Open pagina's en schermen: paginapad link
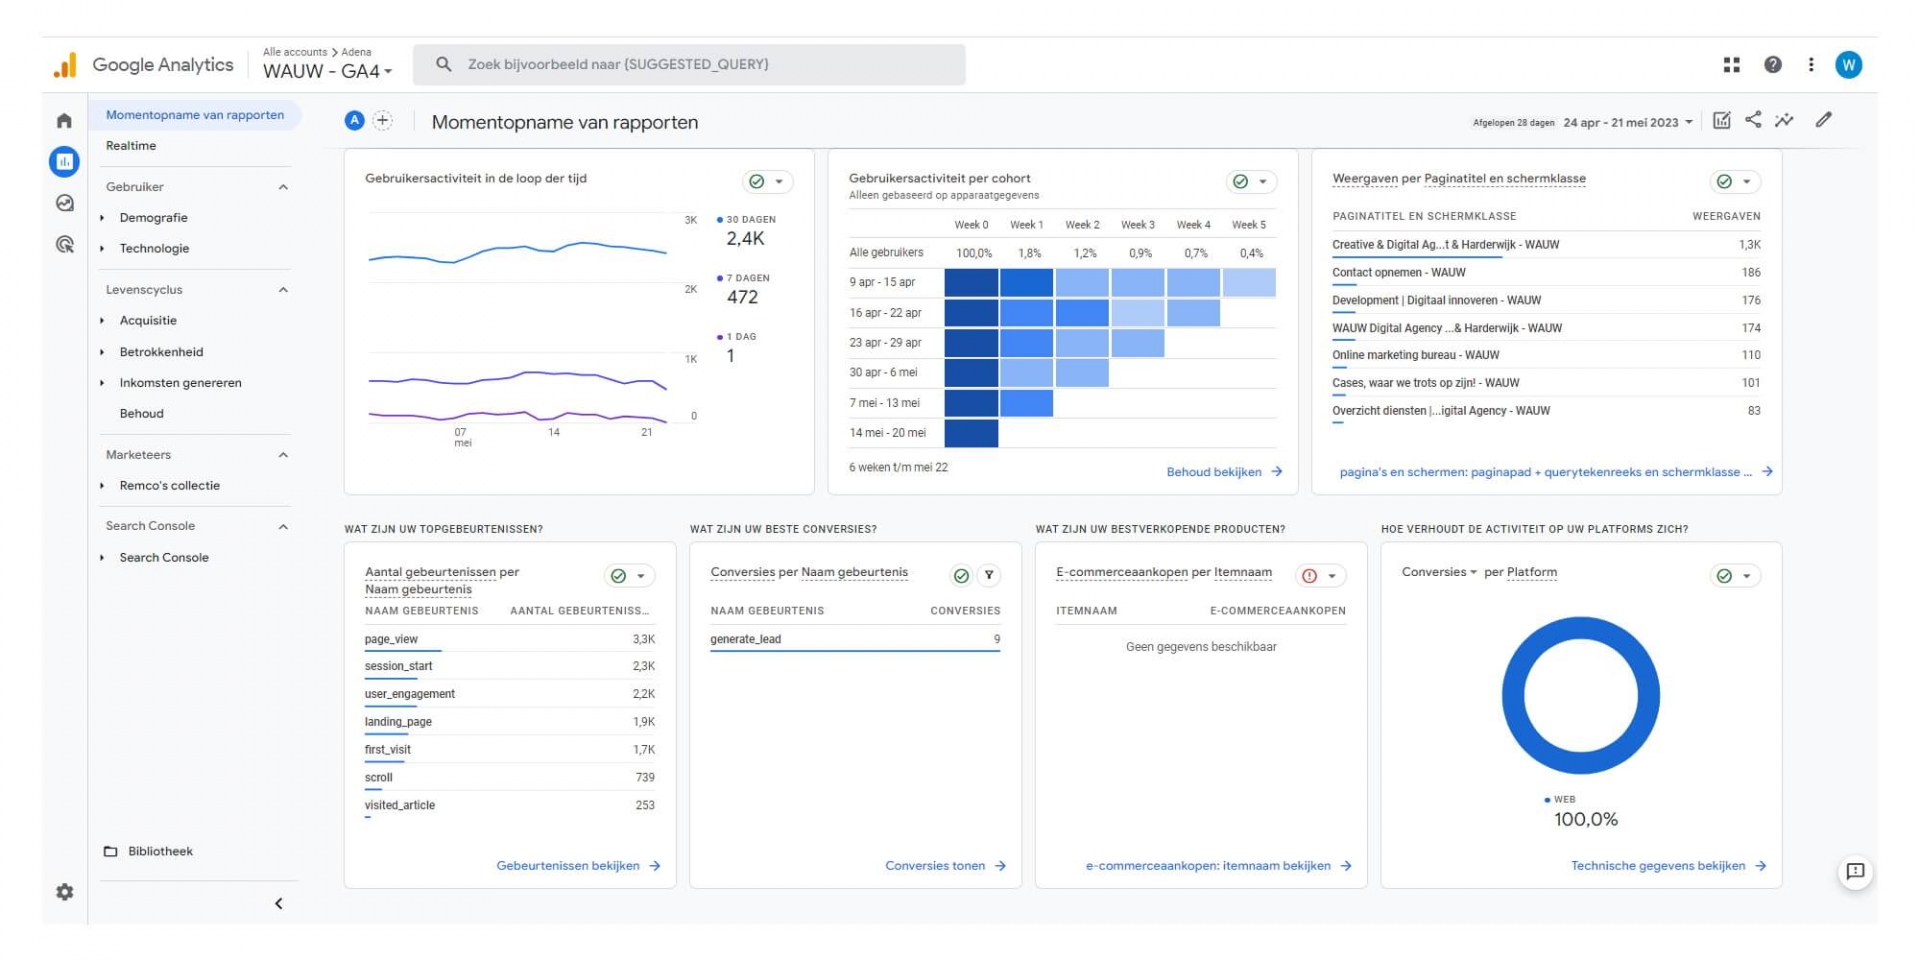Viewport: 1920px width, 960px height. [1556, 472]
